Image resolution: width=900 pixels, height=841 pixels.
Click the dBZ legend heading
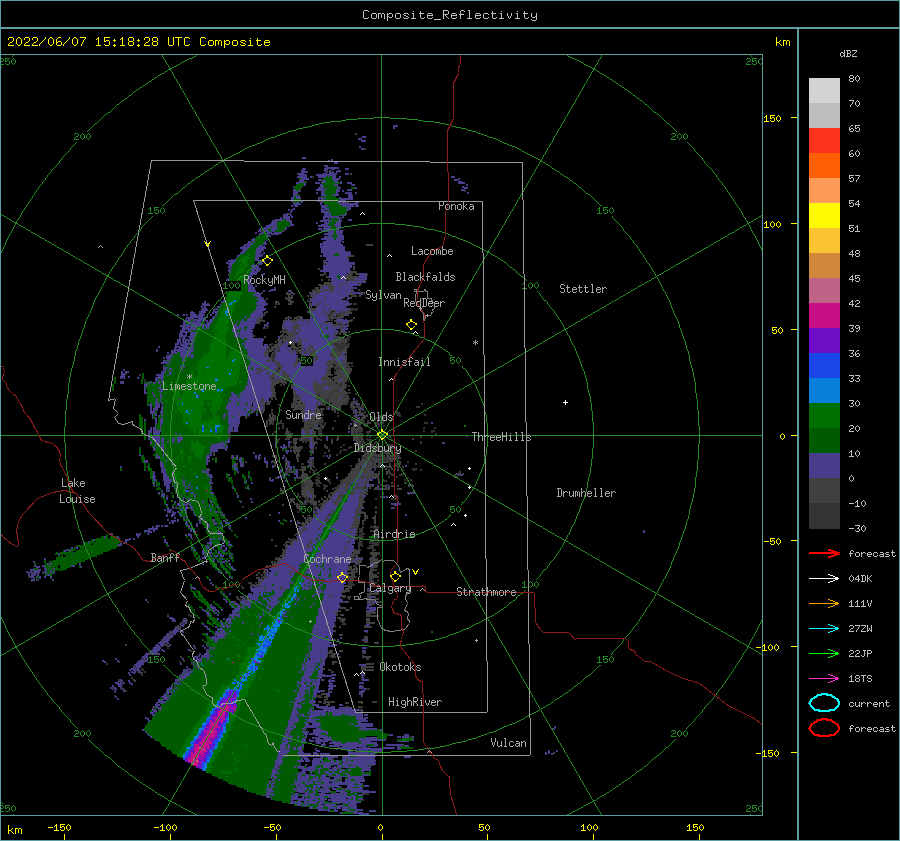(848, 53)
